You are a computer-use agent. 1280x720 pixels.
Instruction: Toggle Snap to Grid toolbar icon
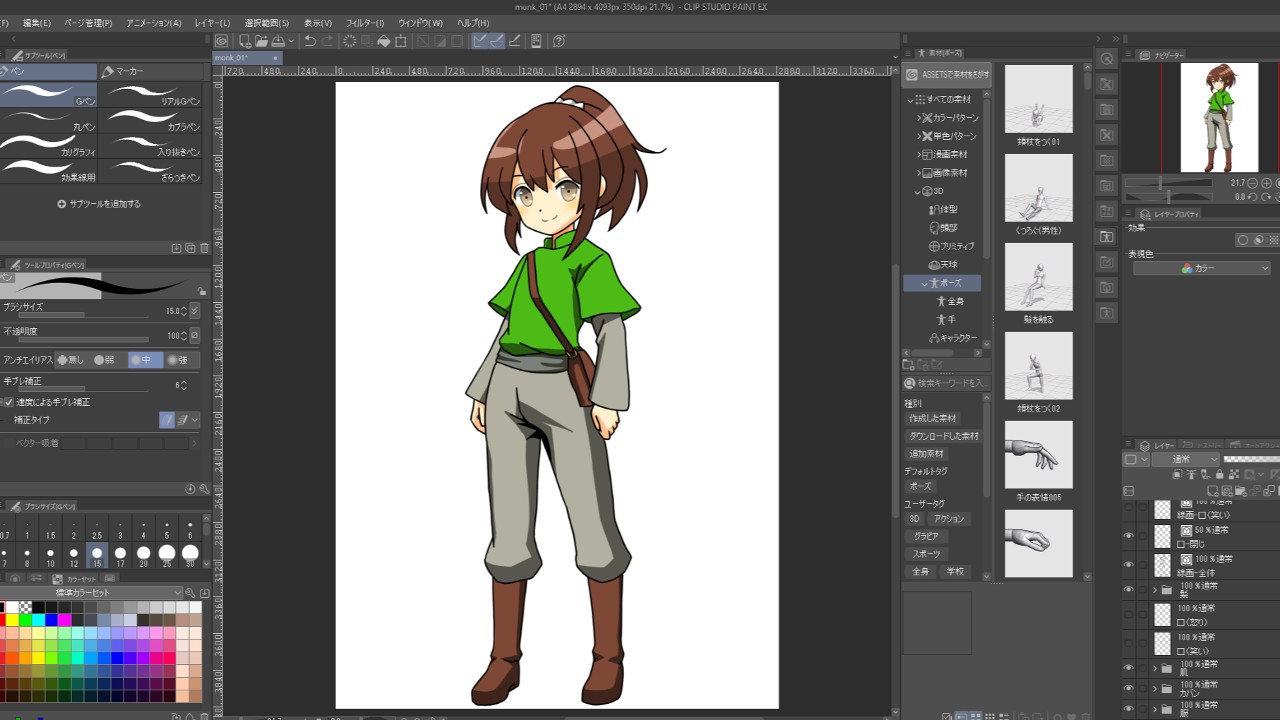pos(514,41)
